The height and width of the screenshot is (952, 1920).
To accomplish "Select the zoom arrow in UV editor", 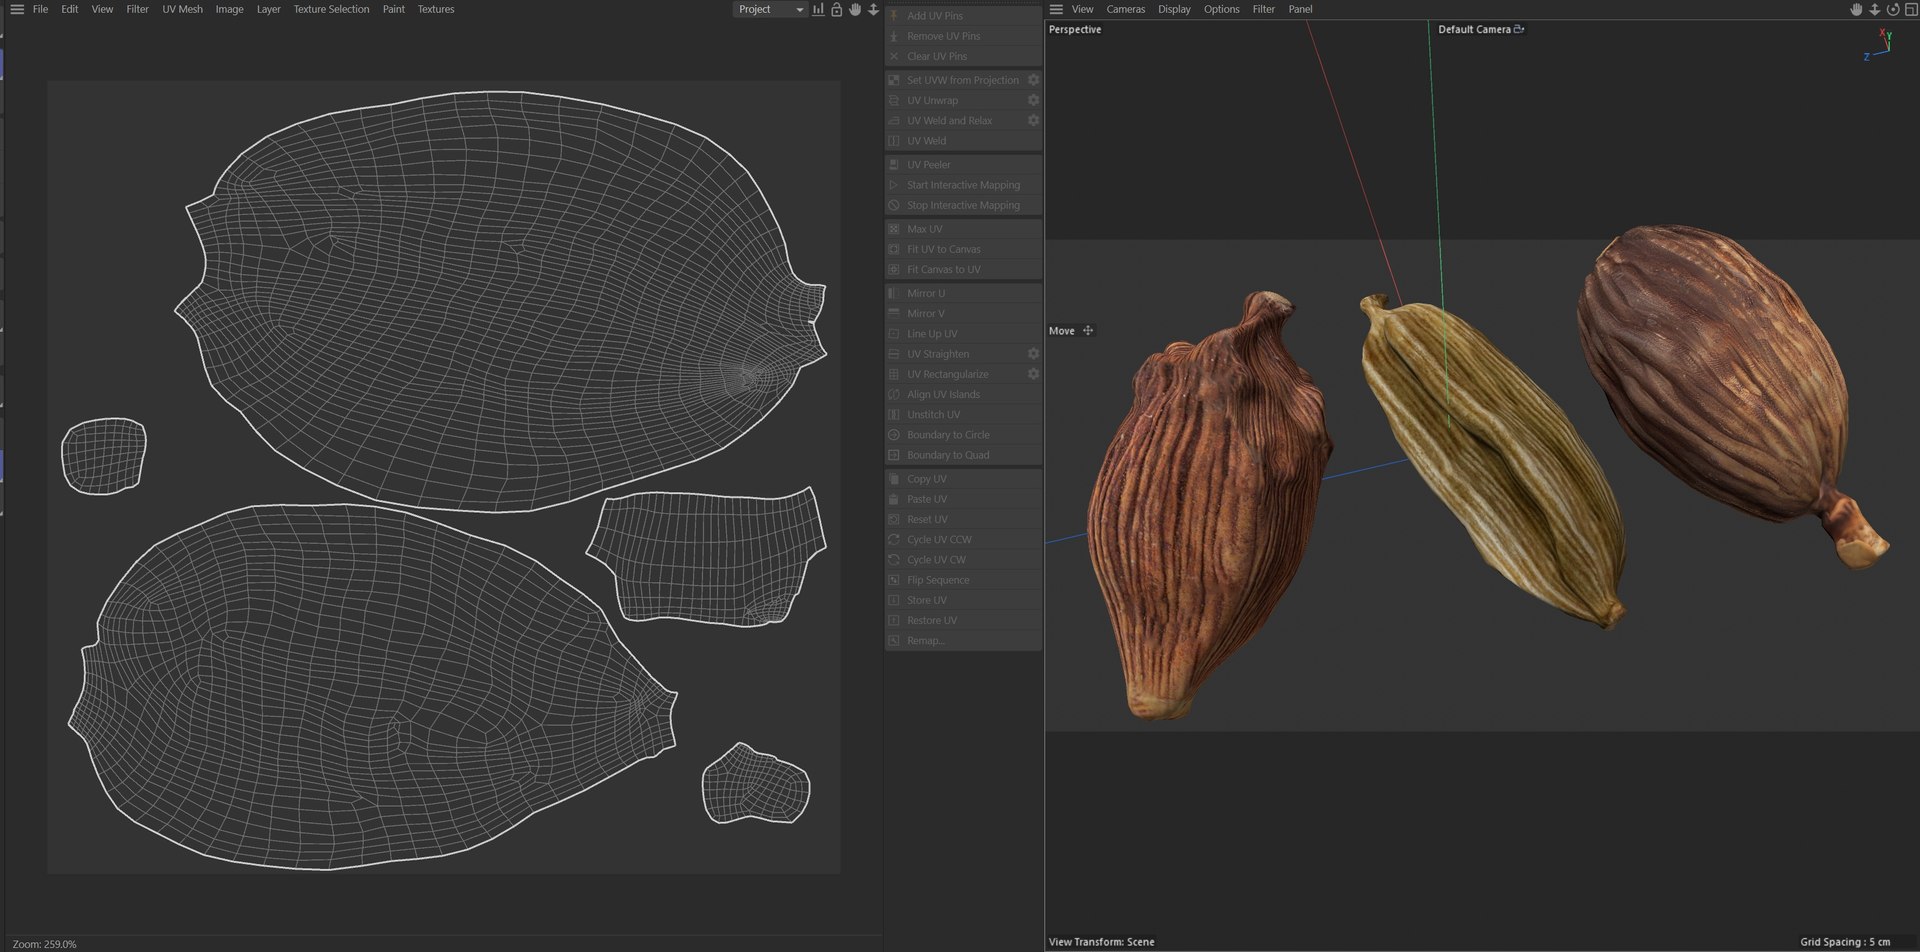I will [x=873, y=9].
